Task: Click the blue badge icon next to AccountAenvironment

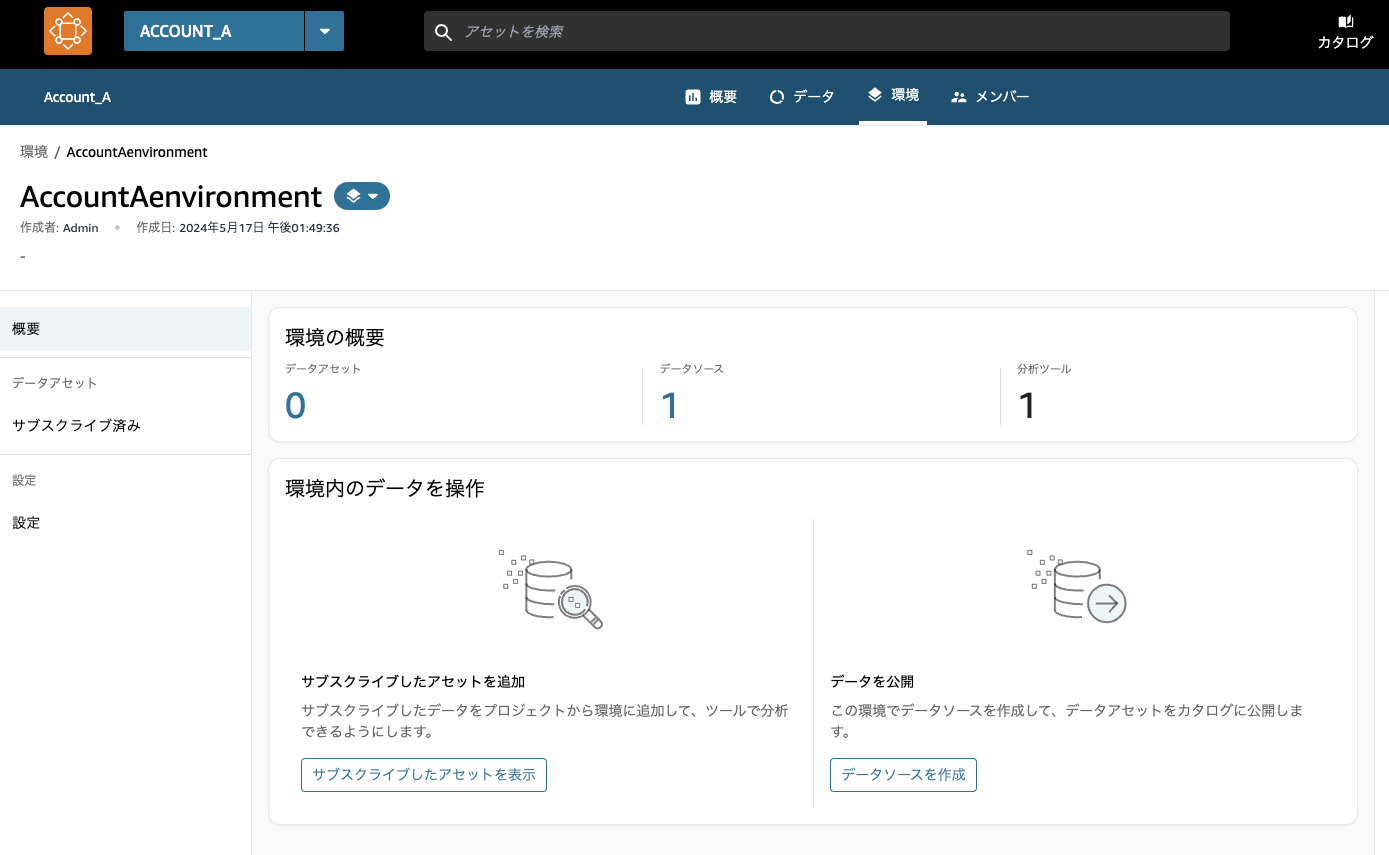Action: (x=352, y=196)
